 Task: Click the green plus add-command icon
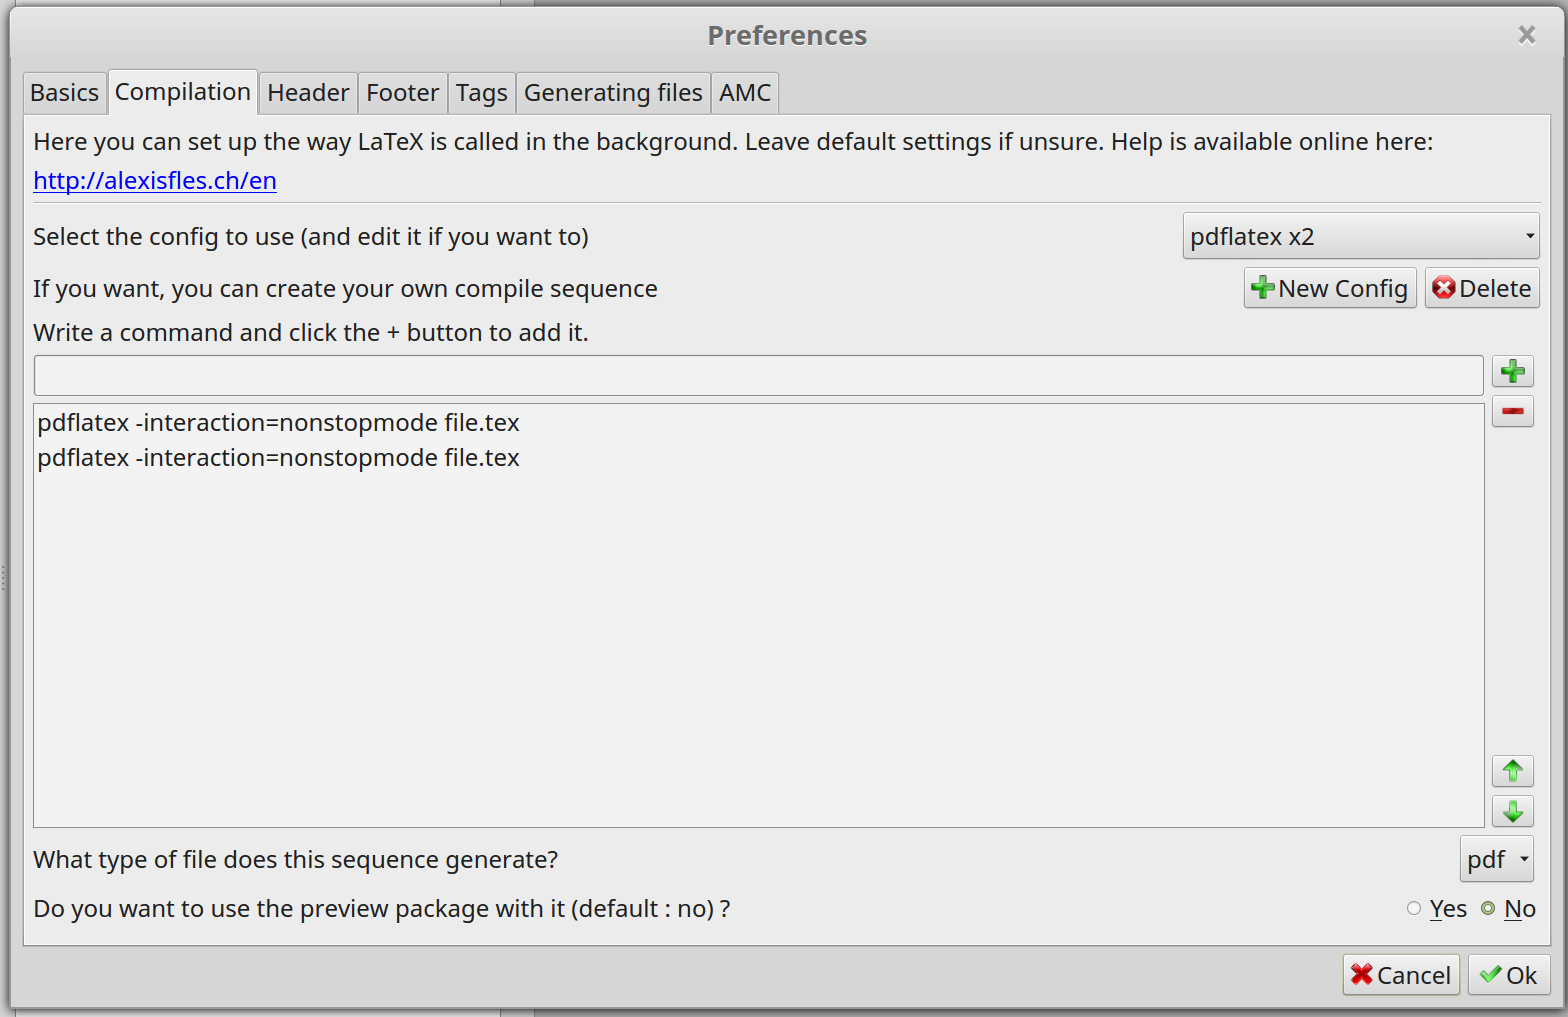(1512, 372)
